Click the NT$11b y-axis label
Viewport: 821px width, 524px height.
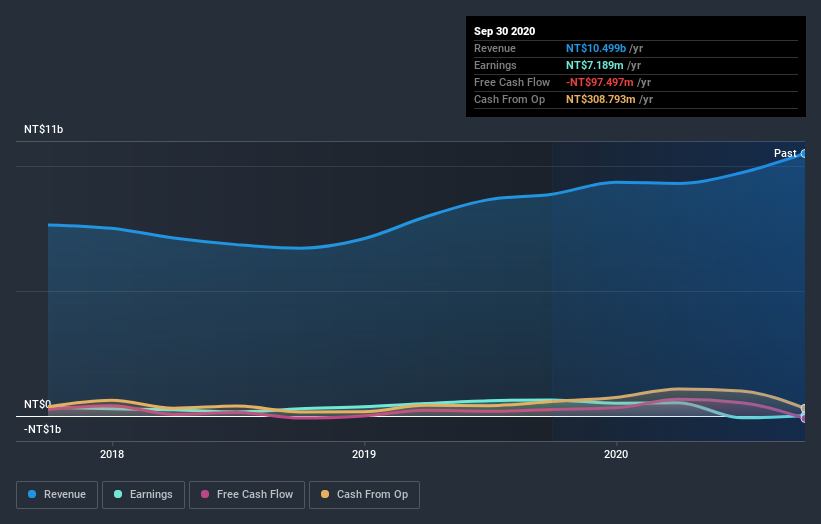tap(43, 129)
